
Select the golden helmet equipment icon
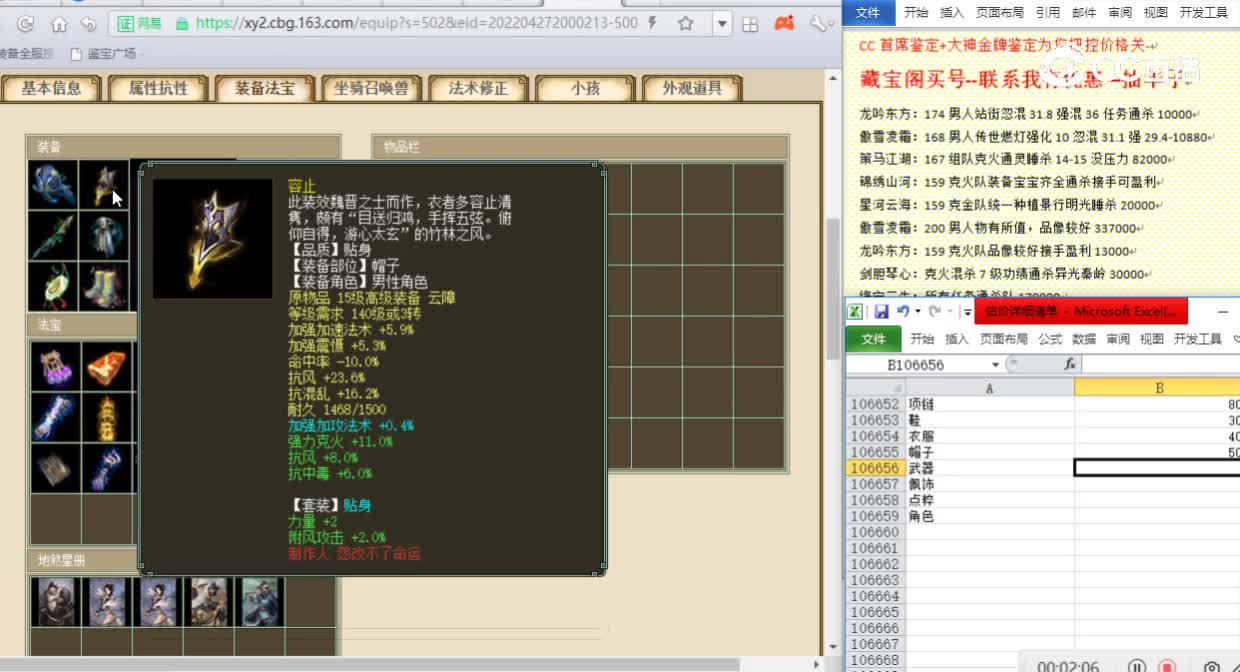[104, 186]
